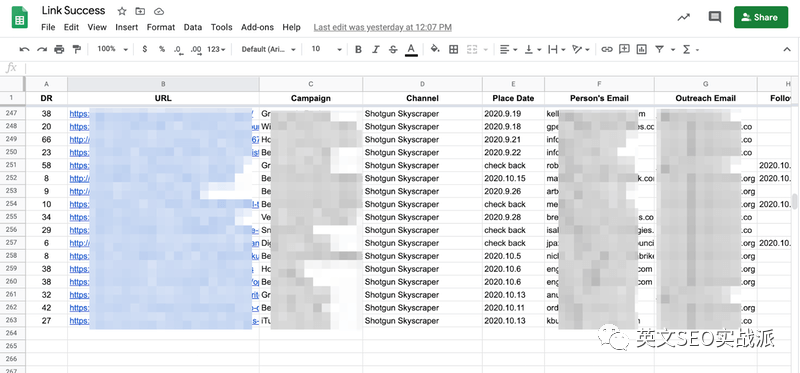Click the Undo icon
Screen dimensions: 800x373
tap(24, 49)
